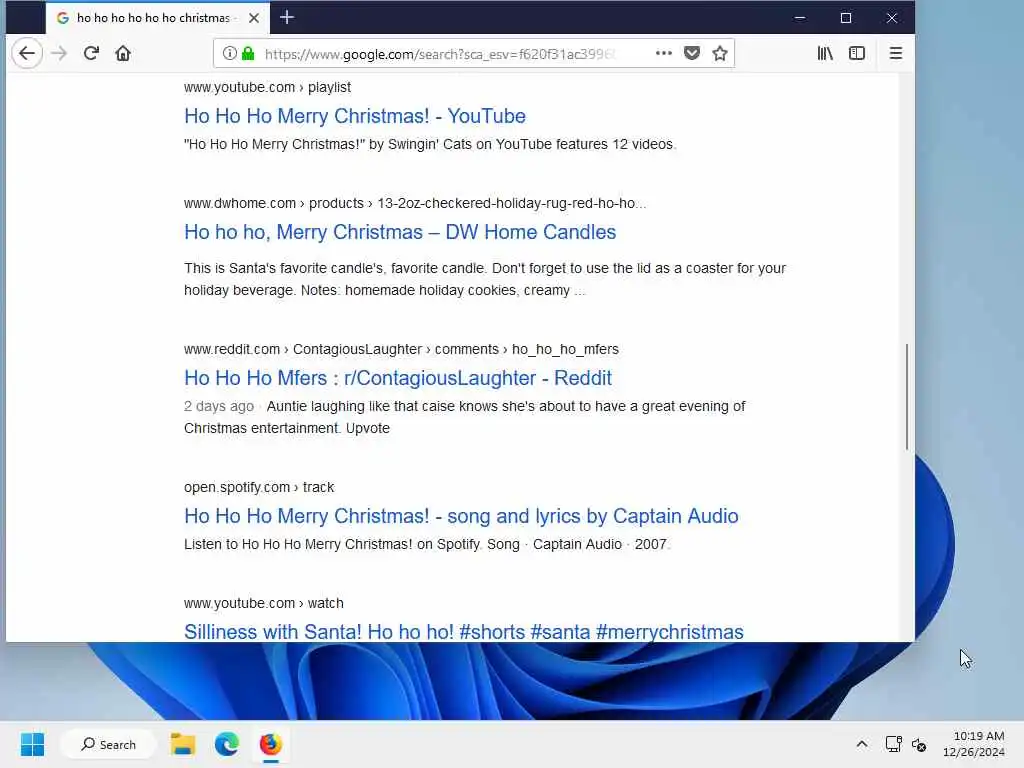Save the page to Pocket
The image size is (1024, 768).
(692, 54)
